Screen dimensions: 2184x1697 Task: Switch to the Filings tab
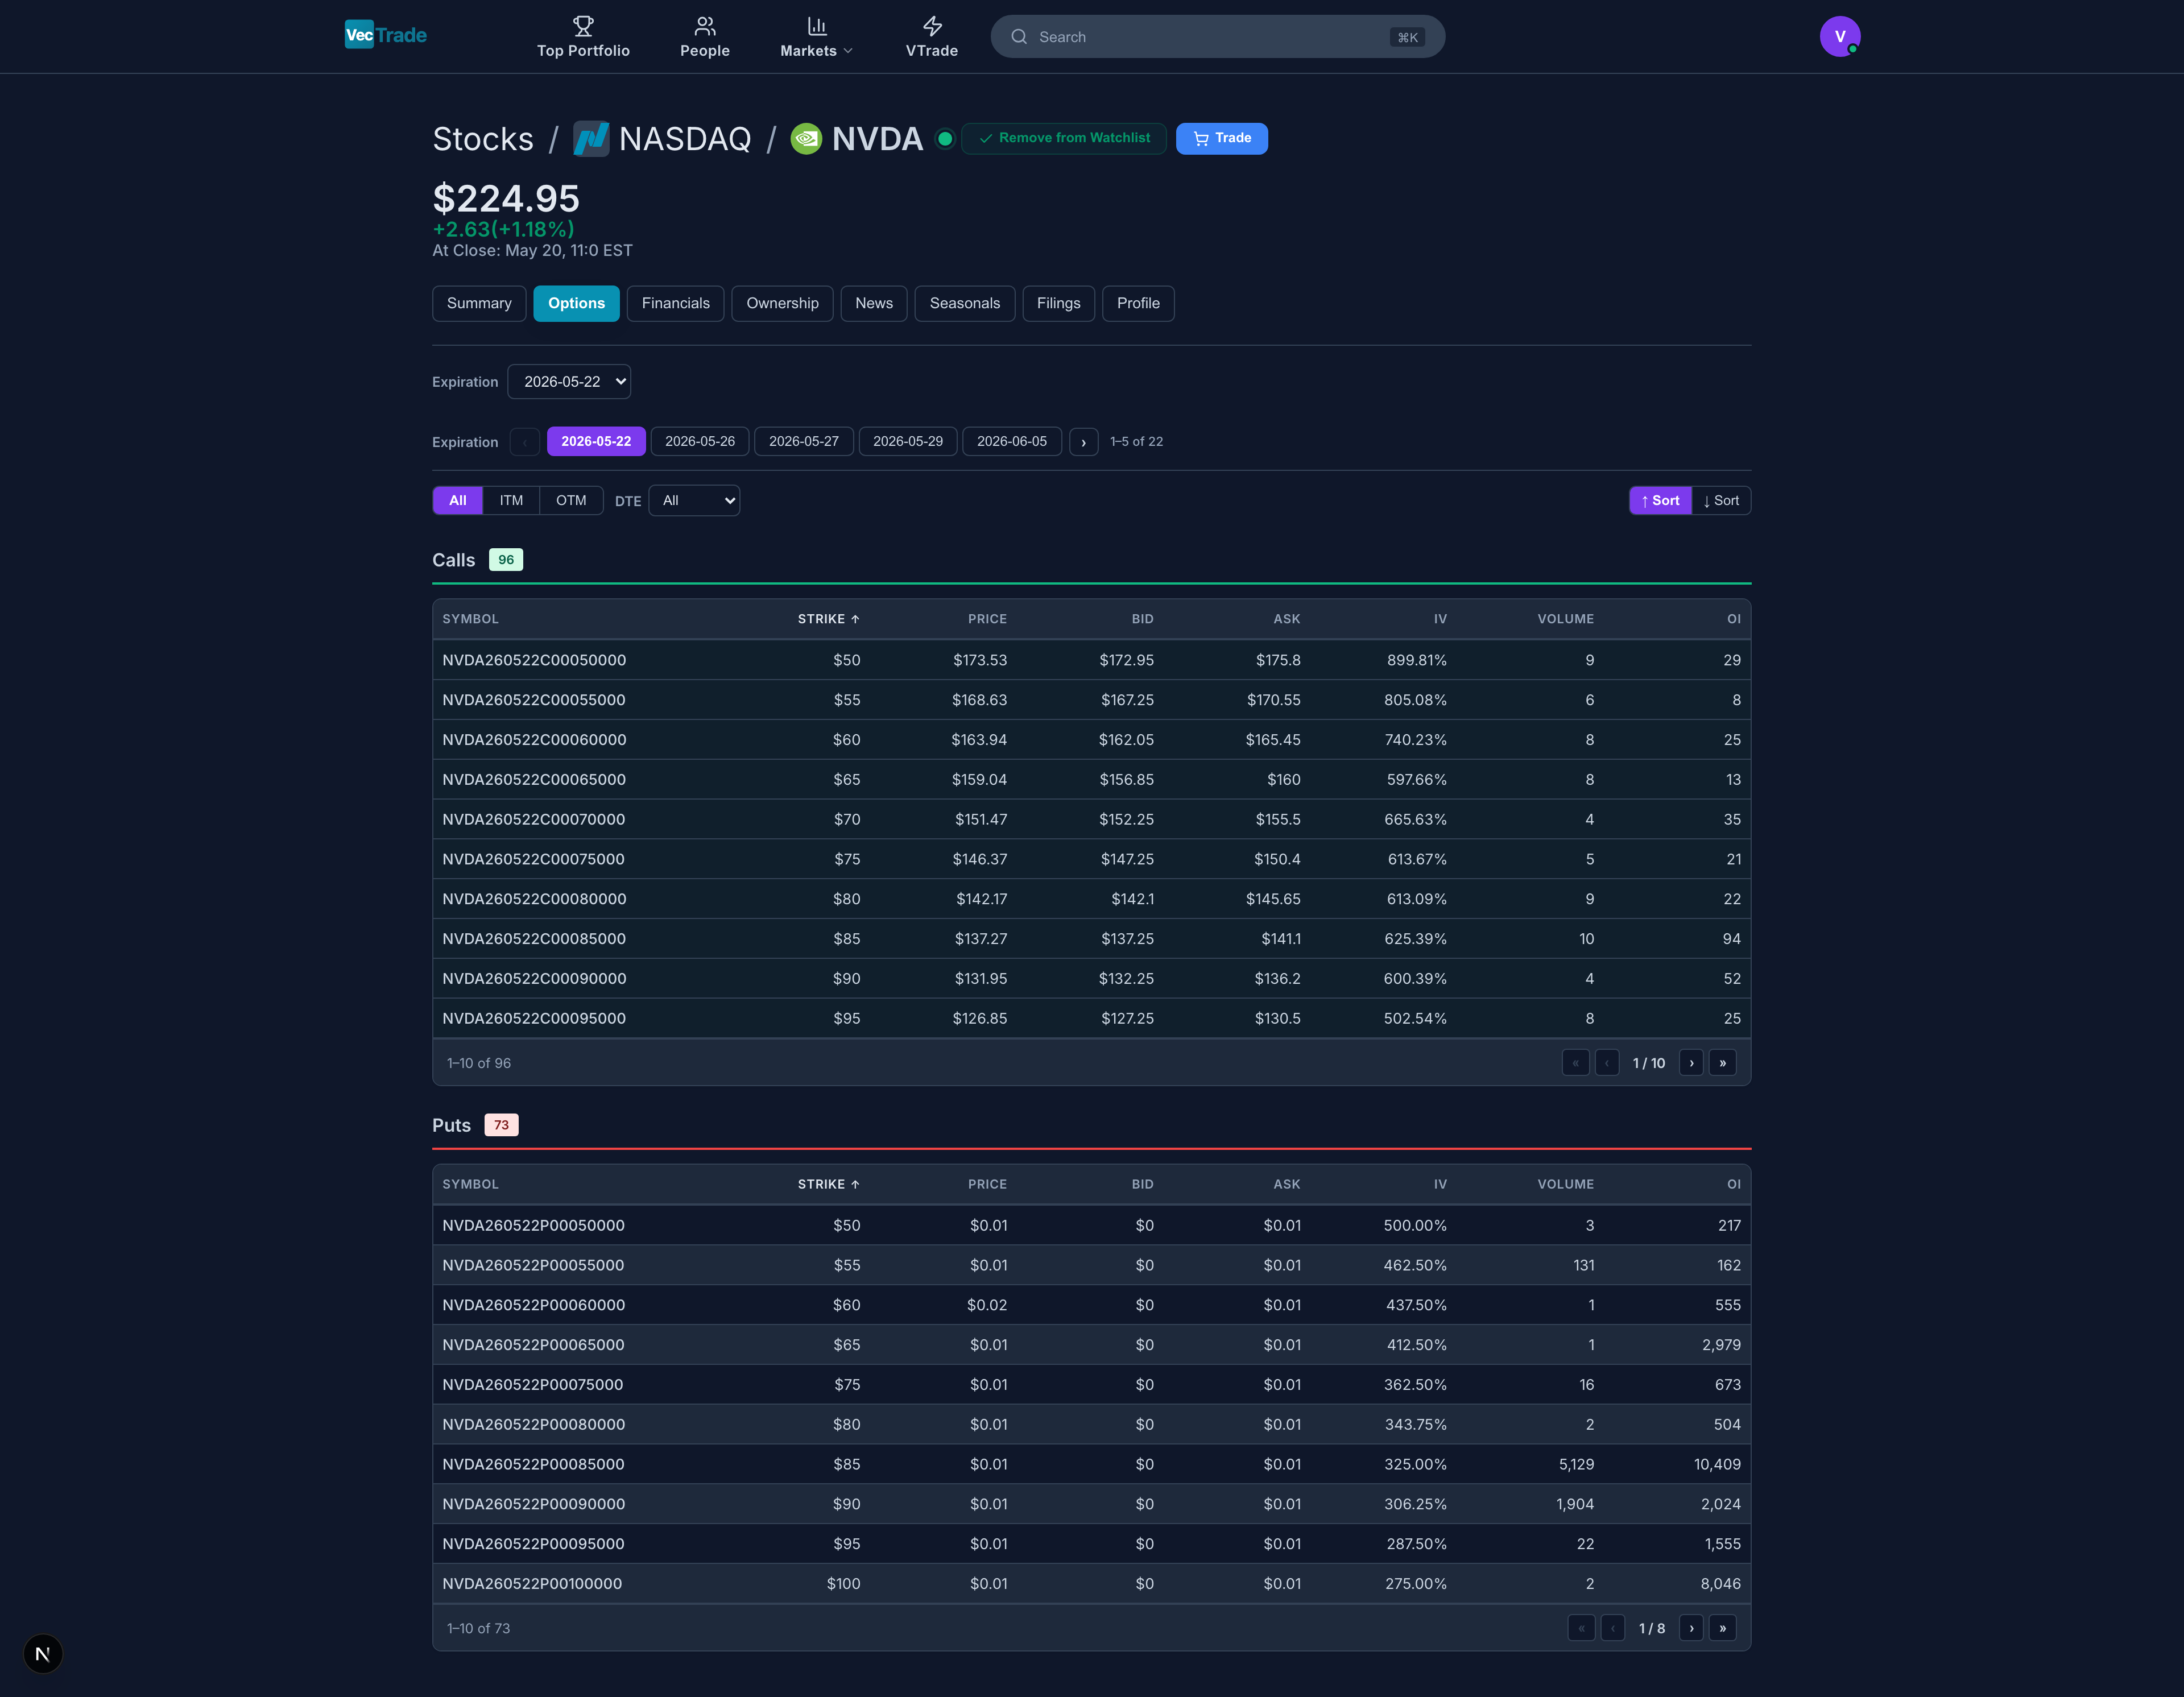(x=1058, y=303)
